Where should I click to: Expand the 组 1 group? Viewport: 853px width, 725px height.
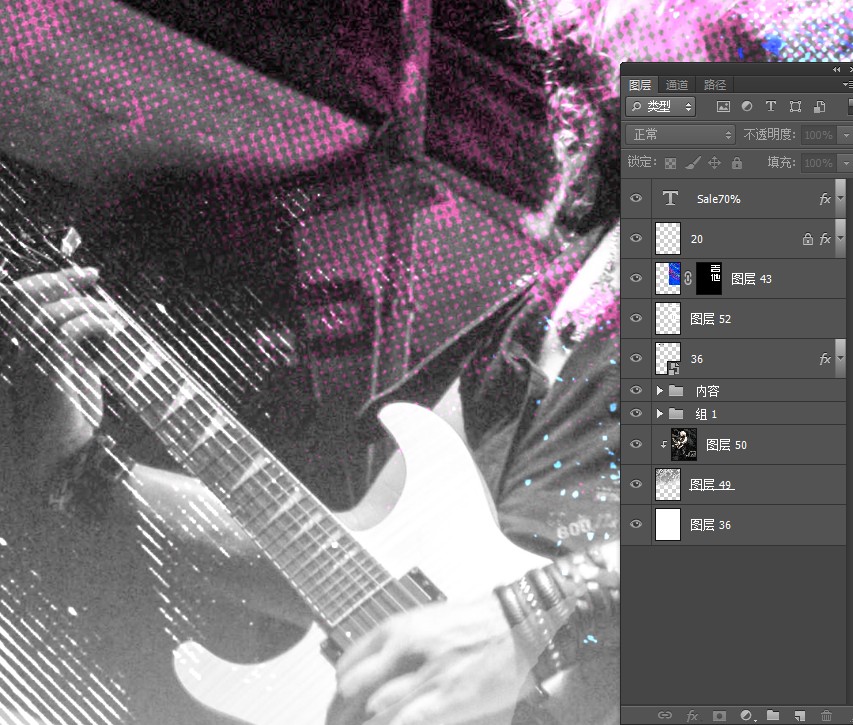click(659, 414)
